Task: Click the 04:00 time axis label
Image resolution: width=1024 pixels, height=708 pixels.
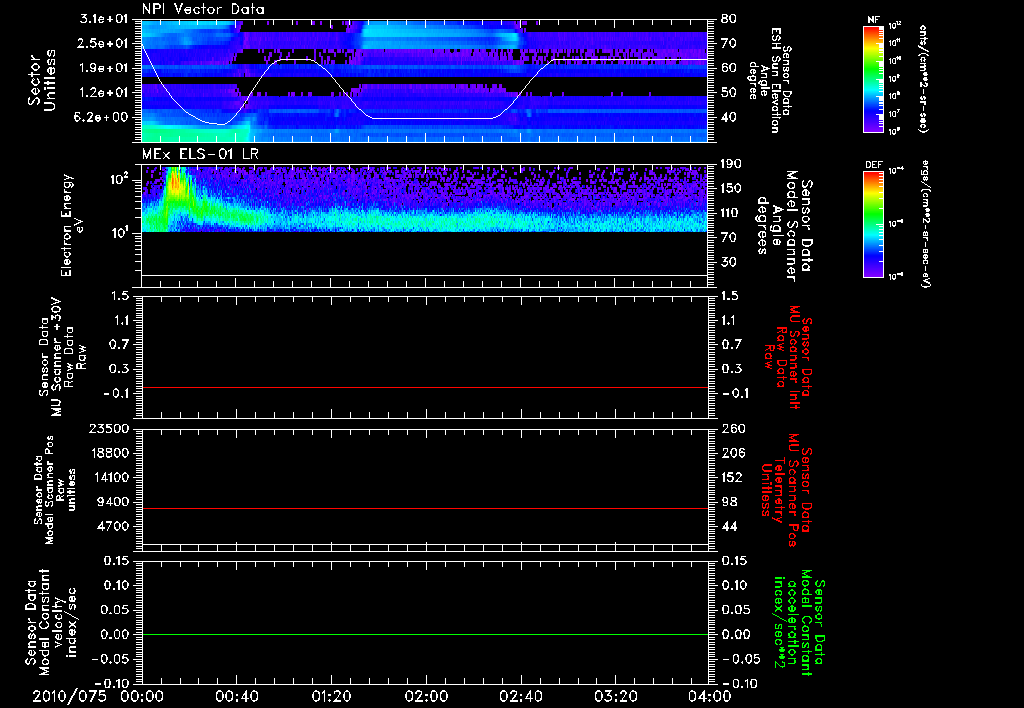Action: click(x=710, y=696)
